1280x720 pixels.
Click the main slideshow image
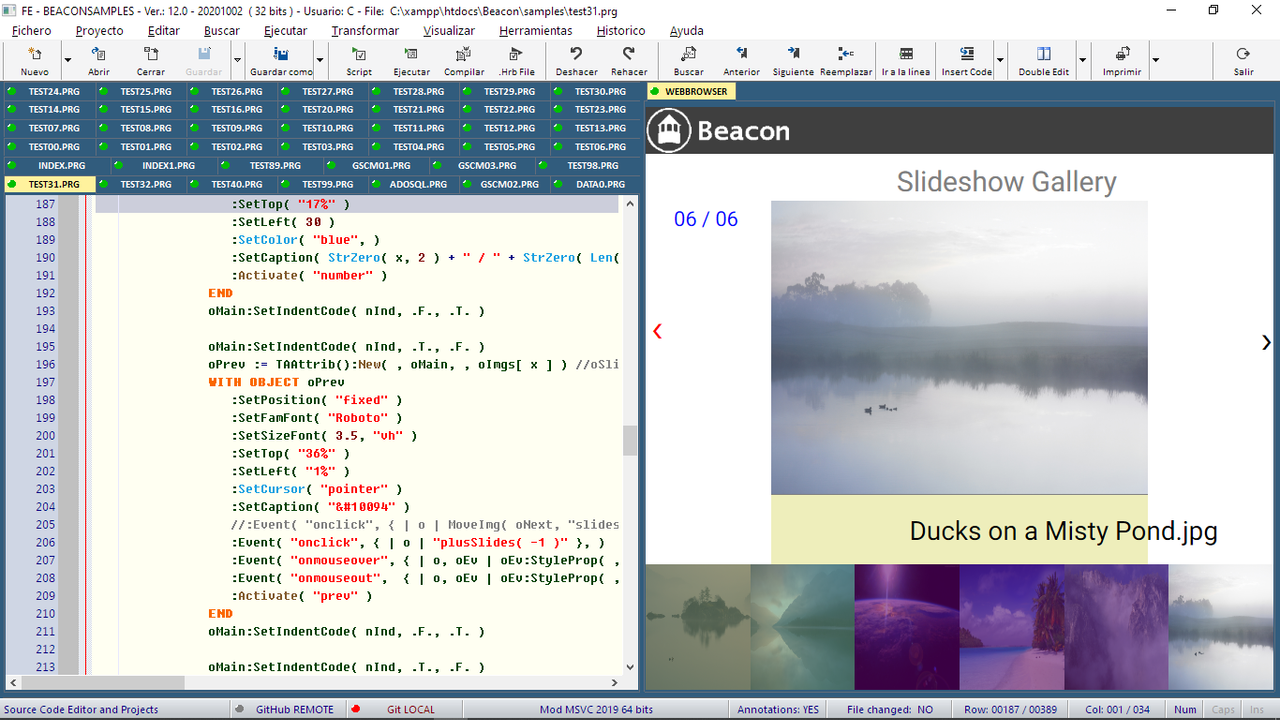point(959,347)
